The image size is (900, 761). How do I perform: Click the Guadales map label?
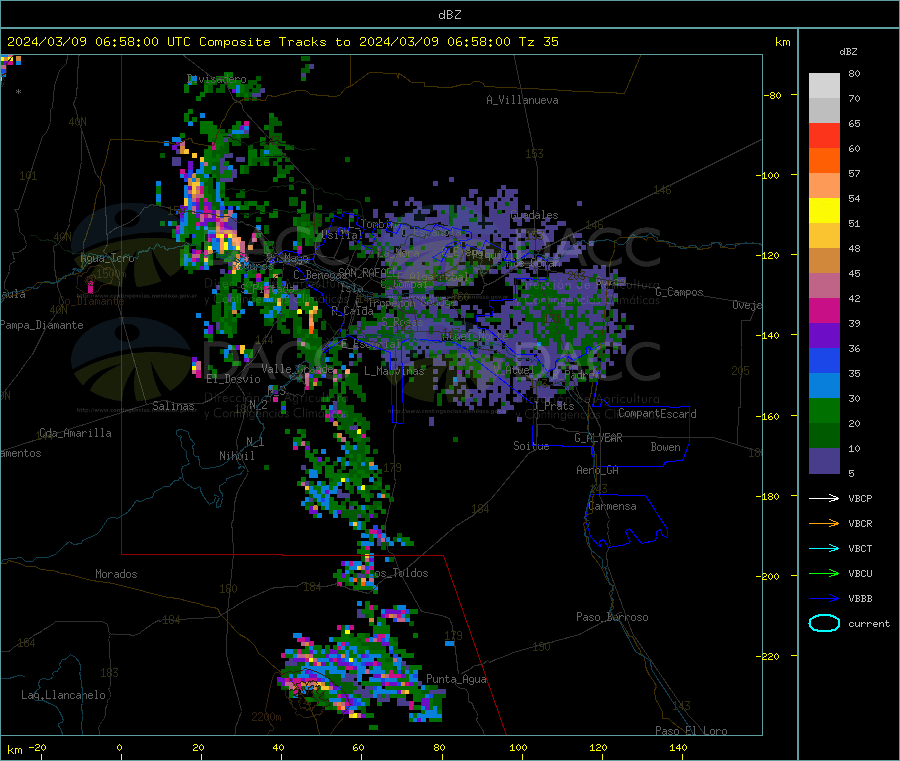(x=534, y=215)
